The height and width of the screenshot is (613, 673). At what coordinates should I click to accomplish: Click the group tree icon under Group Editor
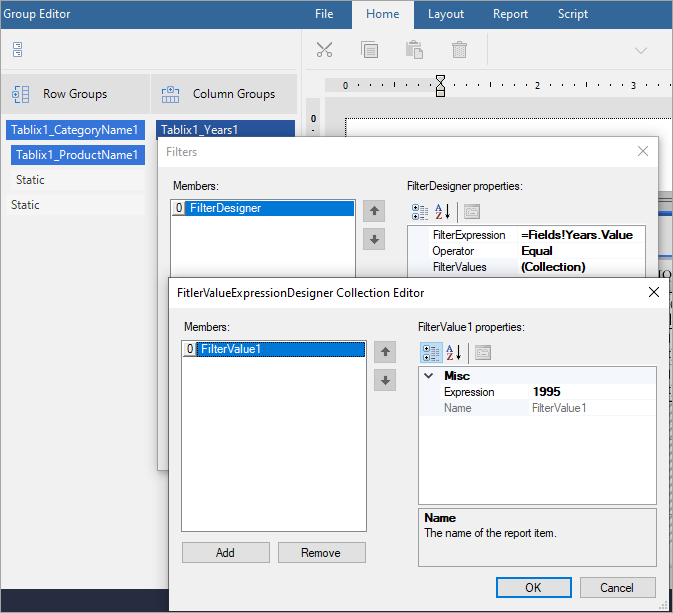18,50
